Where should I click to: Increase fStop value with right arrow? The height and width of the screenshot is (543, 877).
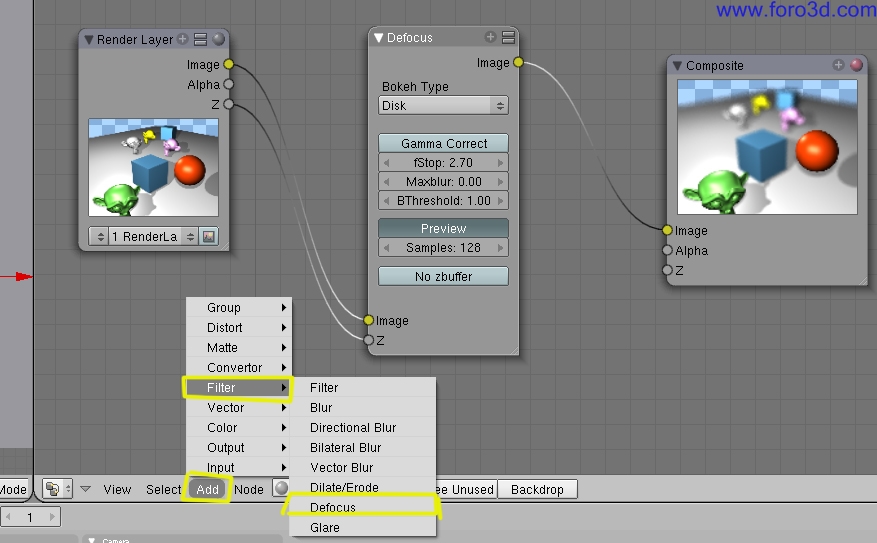(x=501, y=163)
